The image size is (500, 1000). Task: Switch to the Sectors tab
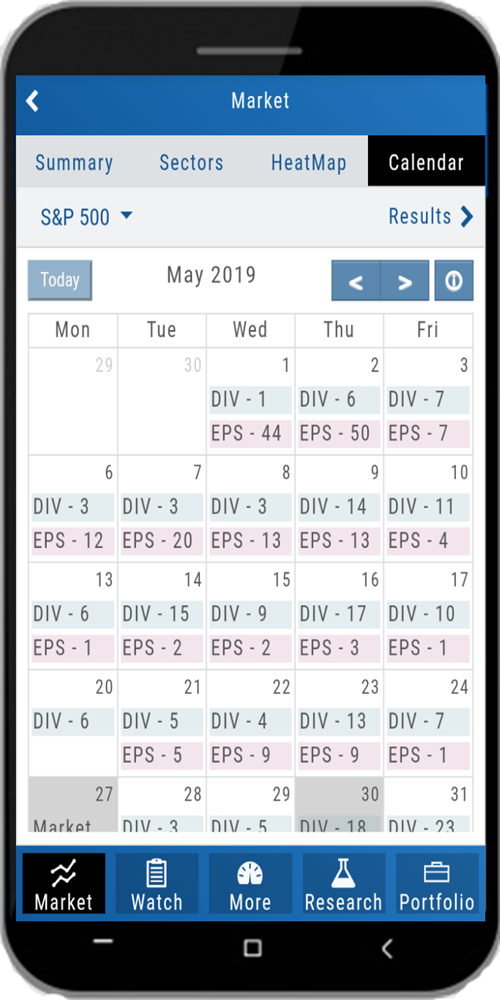coord(191,162)
